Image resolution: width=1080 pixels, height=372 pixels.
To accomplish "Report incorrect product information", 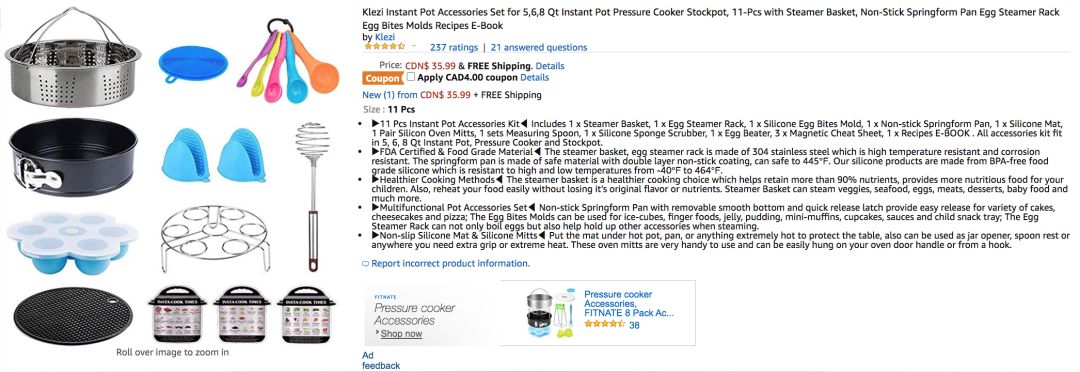I will coord(446,263).
